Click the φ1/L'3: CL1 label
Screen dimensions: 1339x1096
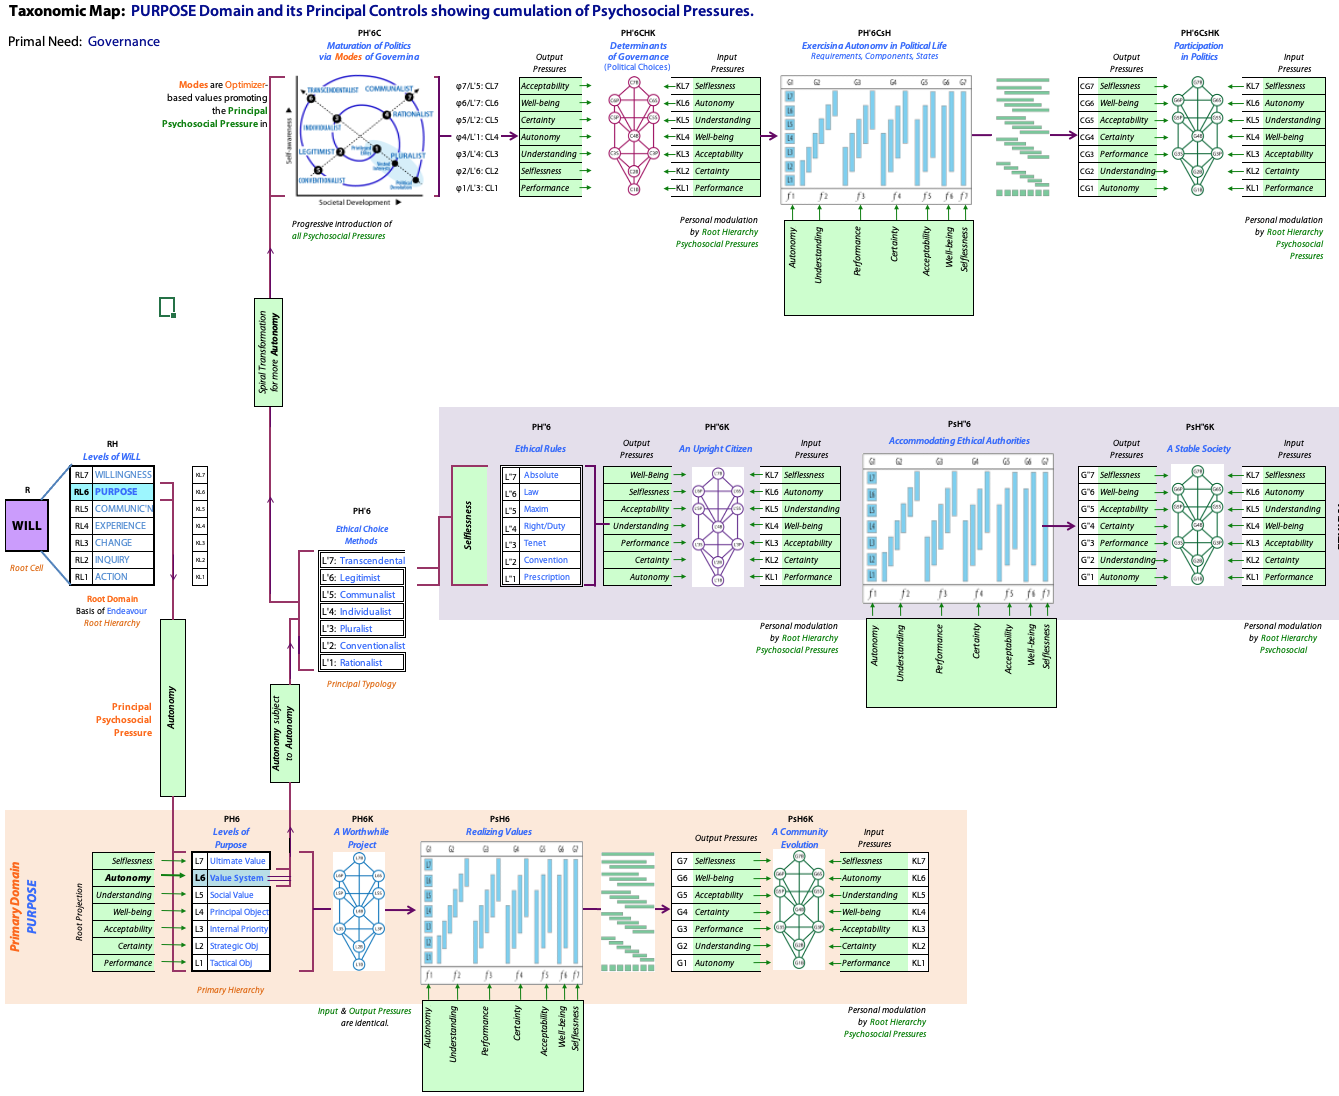point(477,188)
